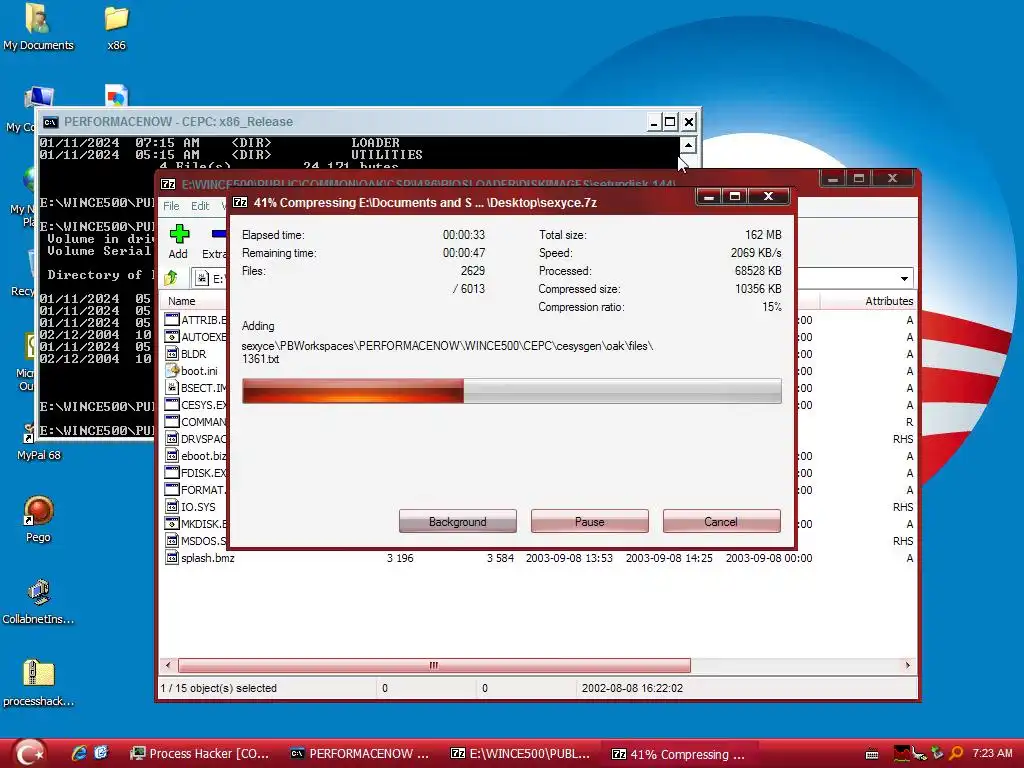
Task: Select the MSDOS.S file icon
Action: (172, 541)
